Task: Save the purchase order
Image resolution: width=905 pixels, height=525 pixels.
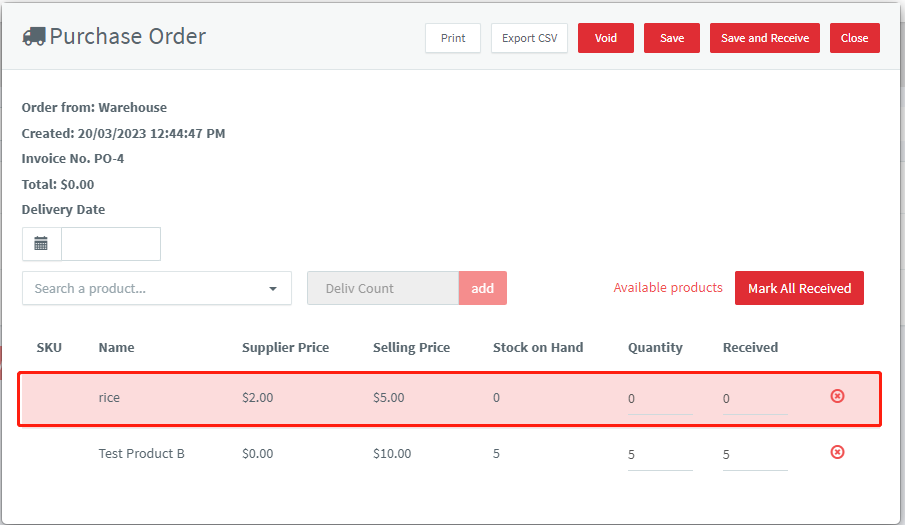Action: (x=672, y=38)
